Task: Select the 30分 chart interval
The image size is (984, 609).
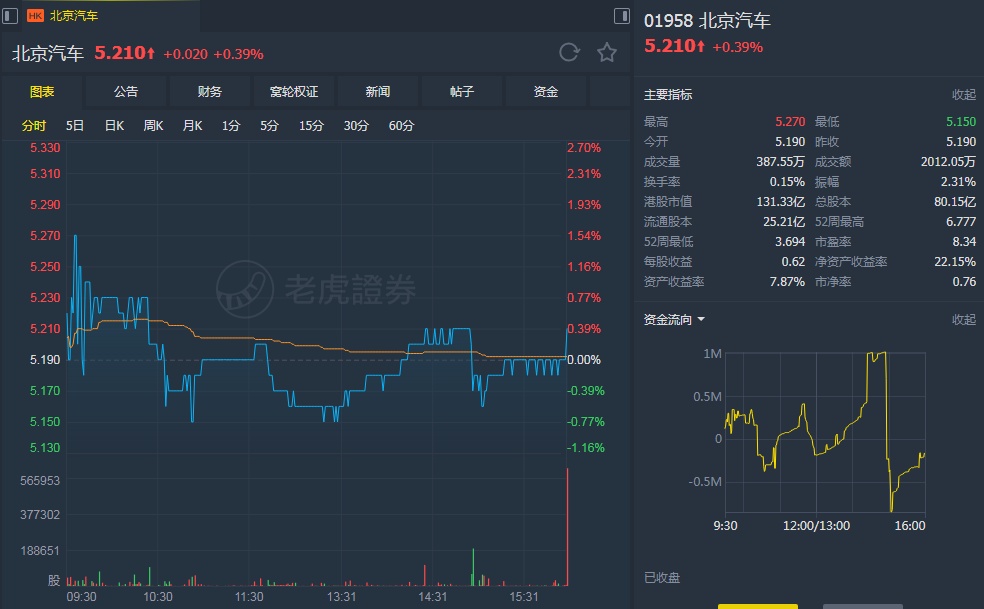Action: [x=356, y=126]
